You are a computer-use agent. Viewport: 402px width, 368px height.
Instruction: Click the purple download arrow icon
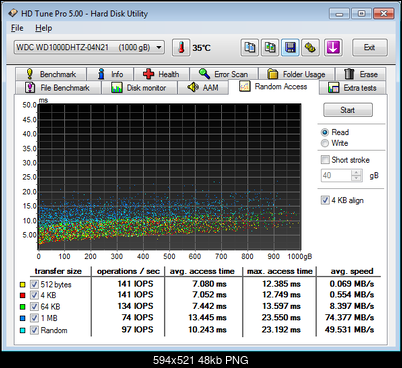(333, 48)
